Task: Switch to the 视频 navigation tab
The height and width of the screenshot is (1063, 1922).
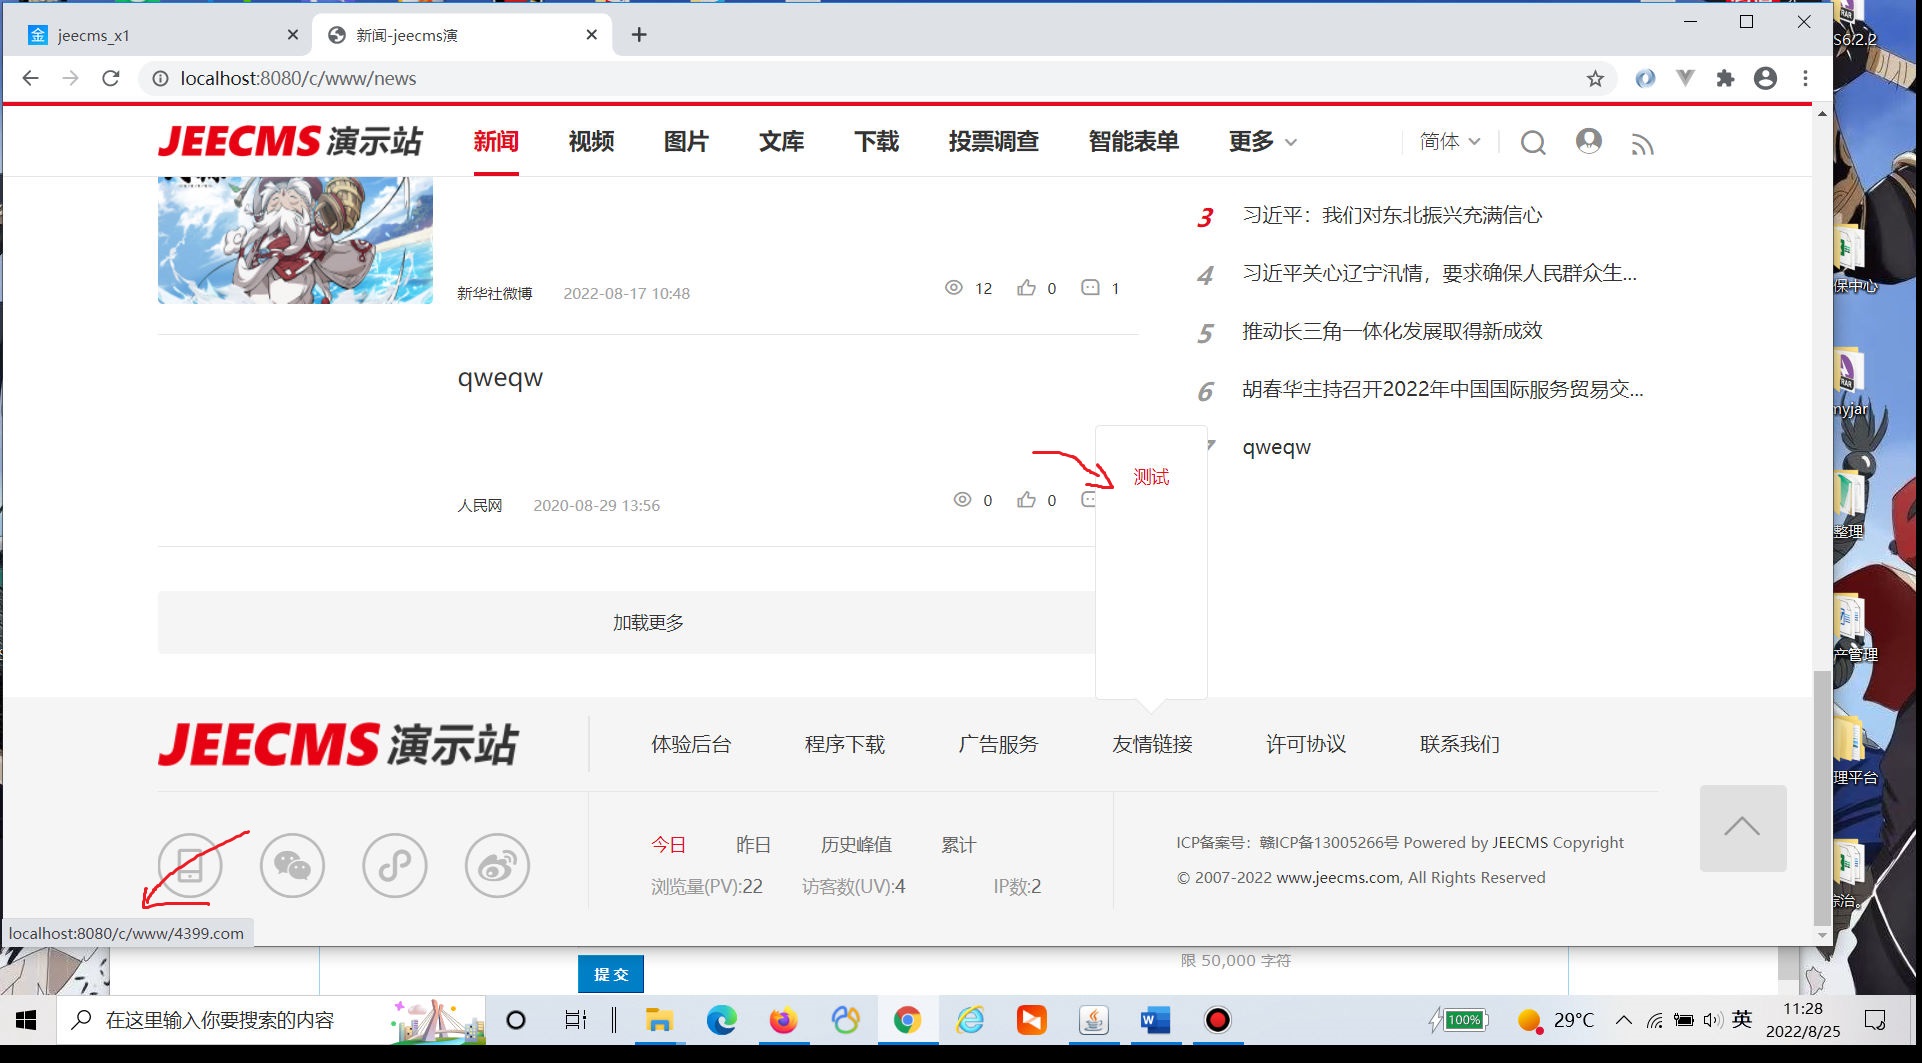Action: click(591, 142)
